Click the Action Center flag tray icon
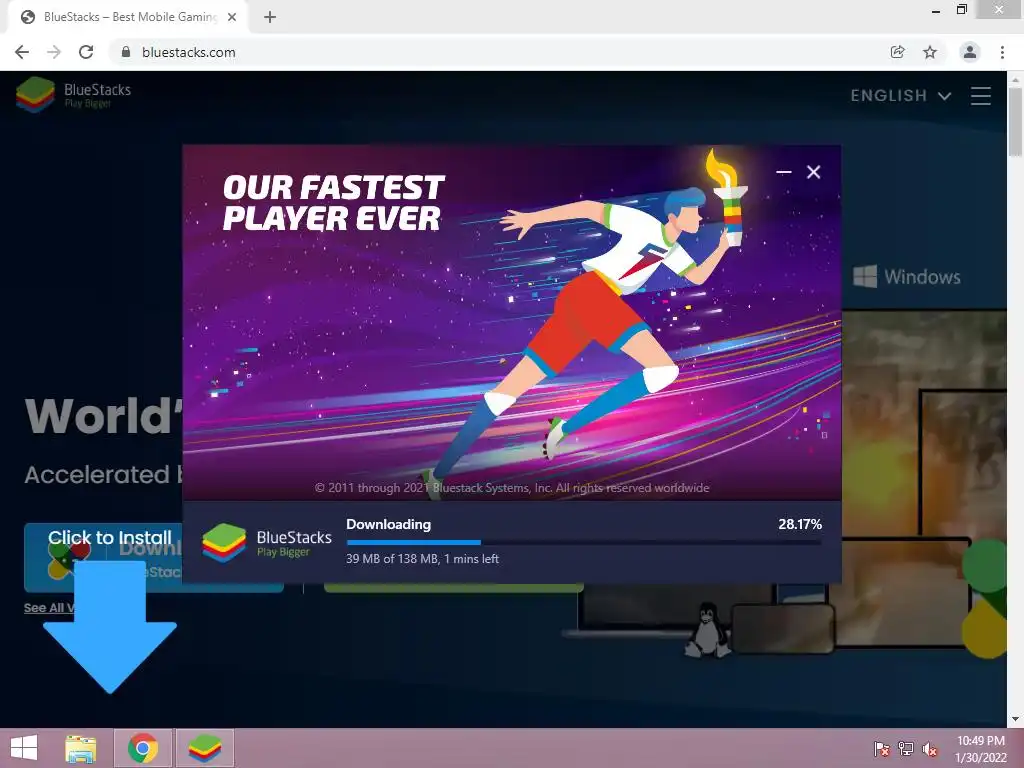Image resolution: width=1024 pixels, height=768 pixels. click(x=882, y=749)
